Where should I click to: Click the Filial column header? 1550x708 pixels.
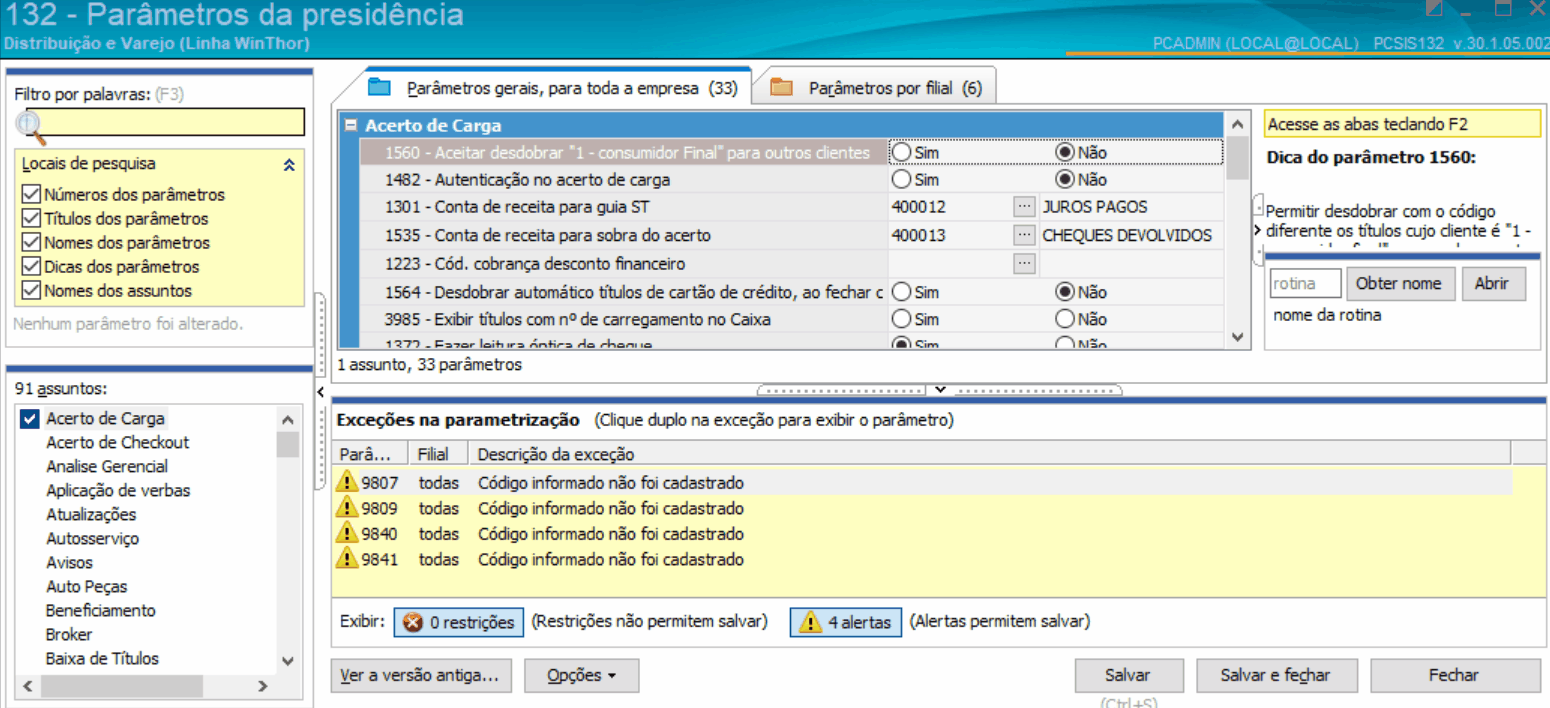[439, 454]
